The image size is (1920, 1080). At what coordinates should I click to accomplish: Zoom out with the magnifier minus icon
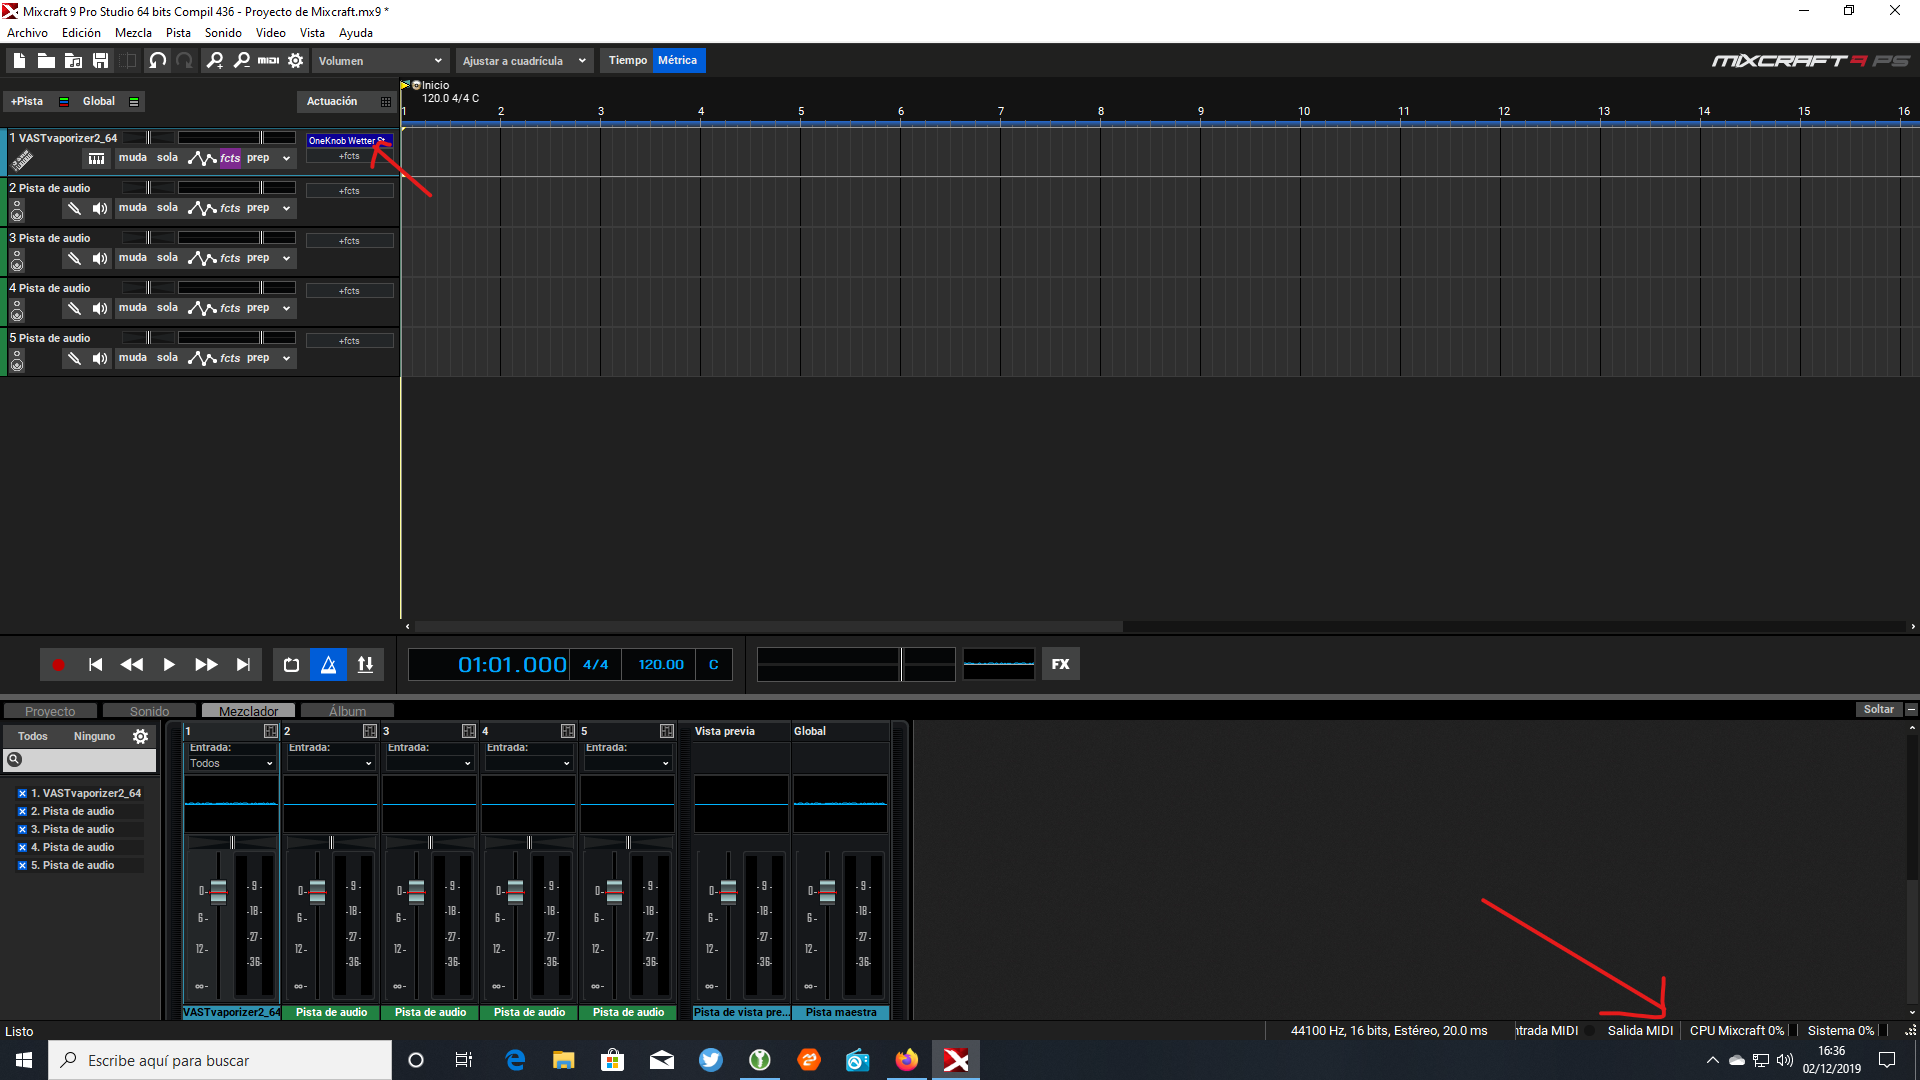(242, 61)
